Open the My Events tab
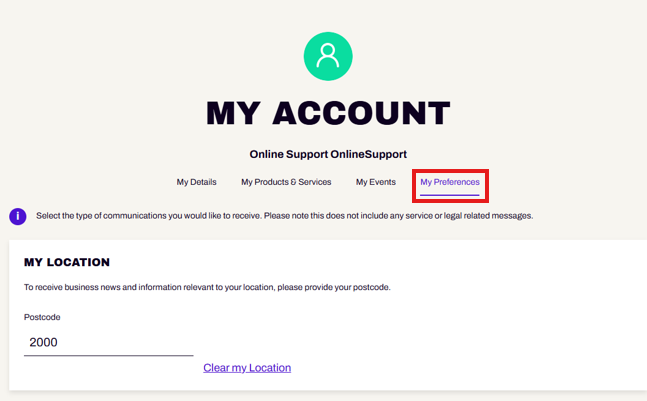 point(375,182)
